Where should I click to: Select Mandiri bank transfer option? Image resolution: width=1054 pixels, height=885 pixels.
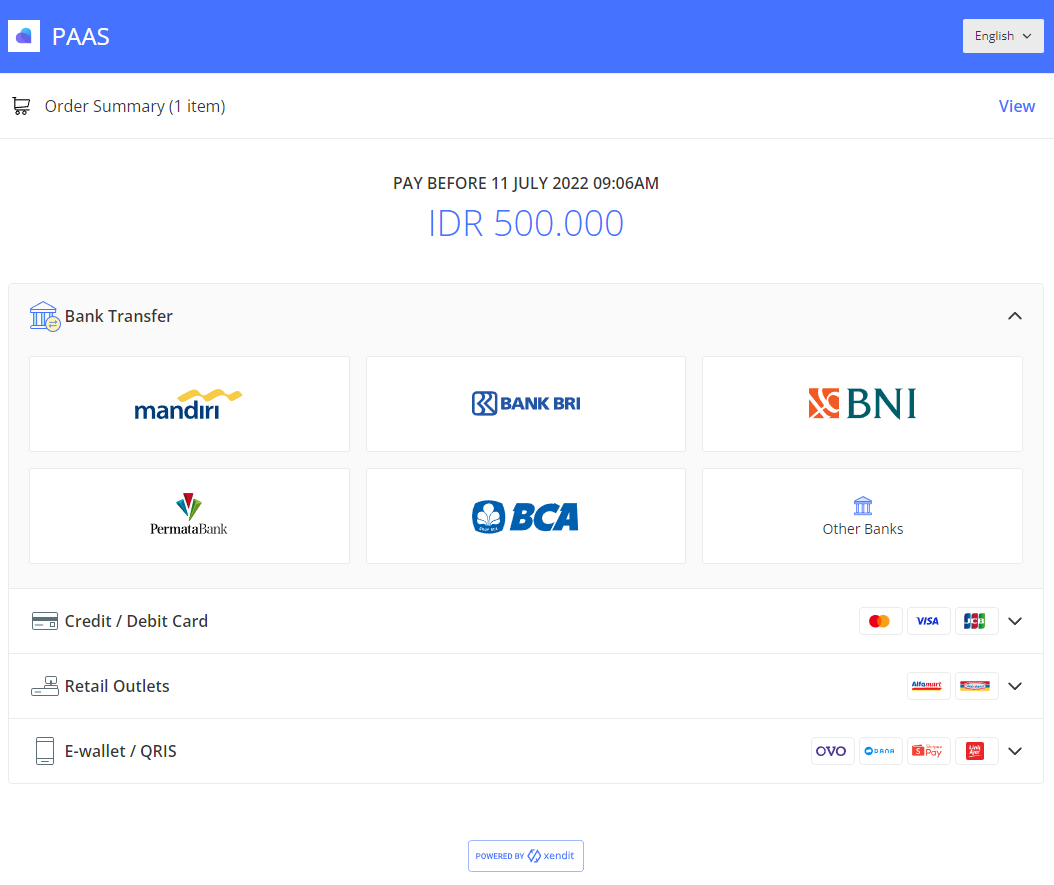point(190,404)
